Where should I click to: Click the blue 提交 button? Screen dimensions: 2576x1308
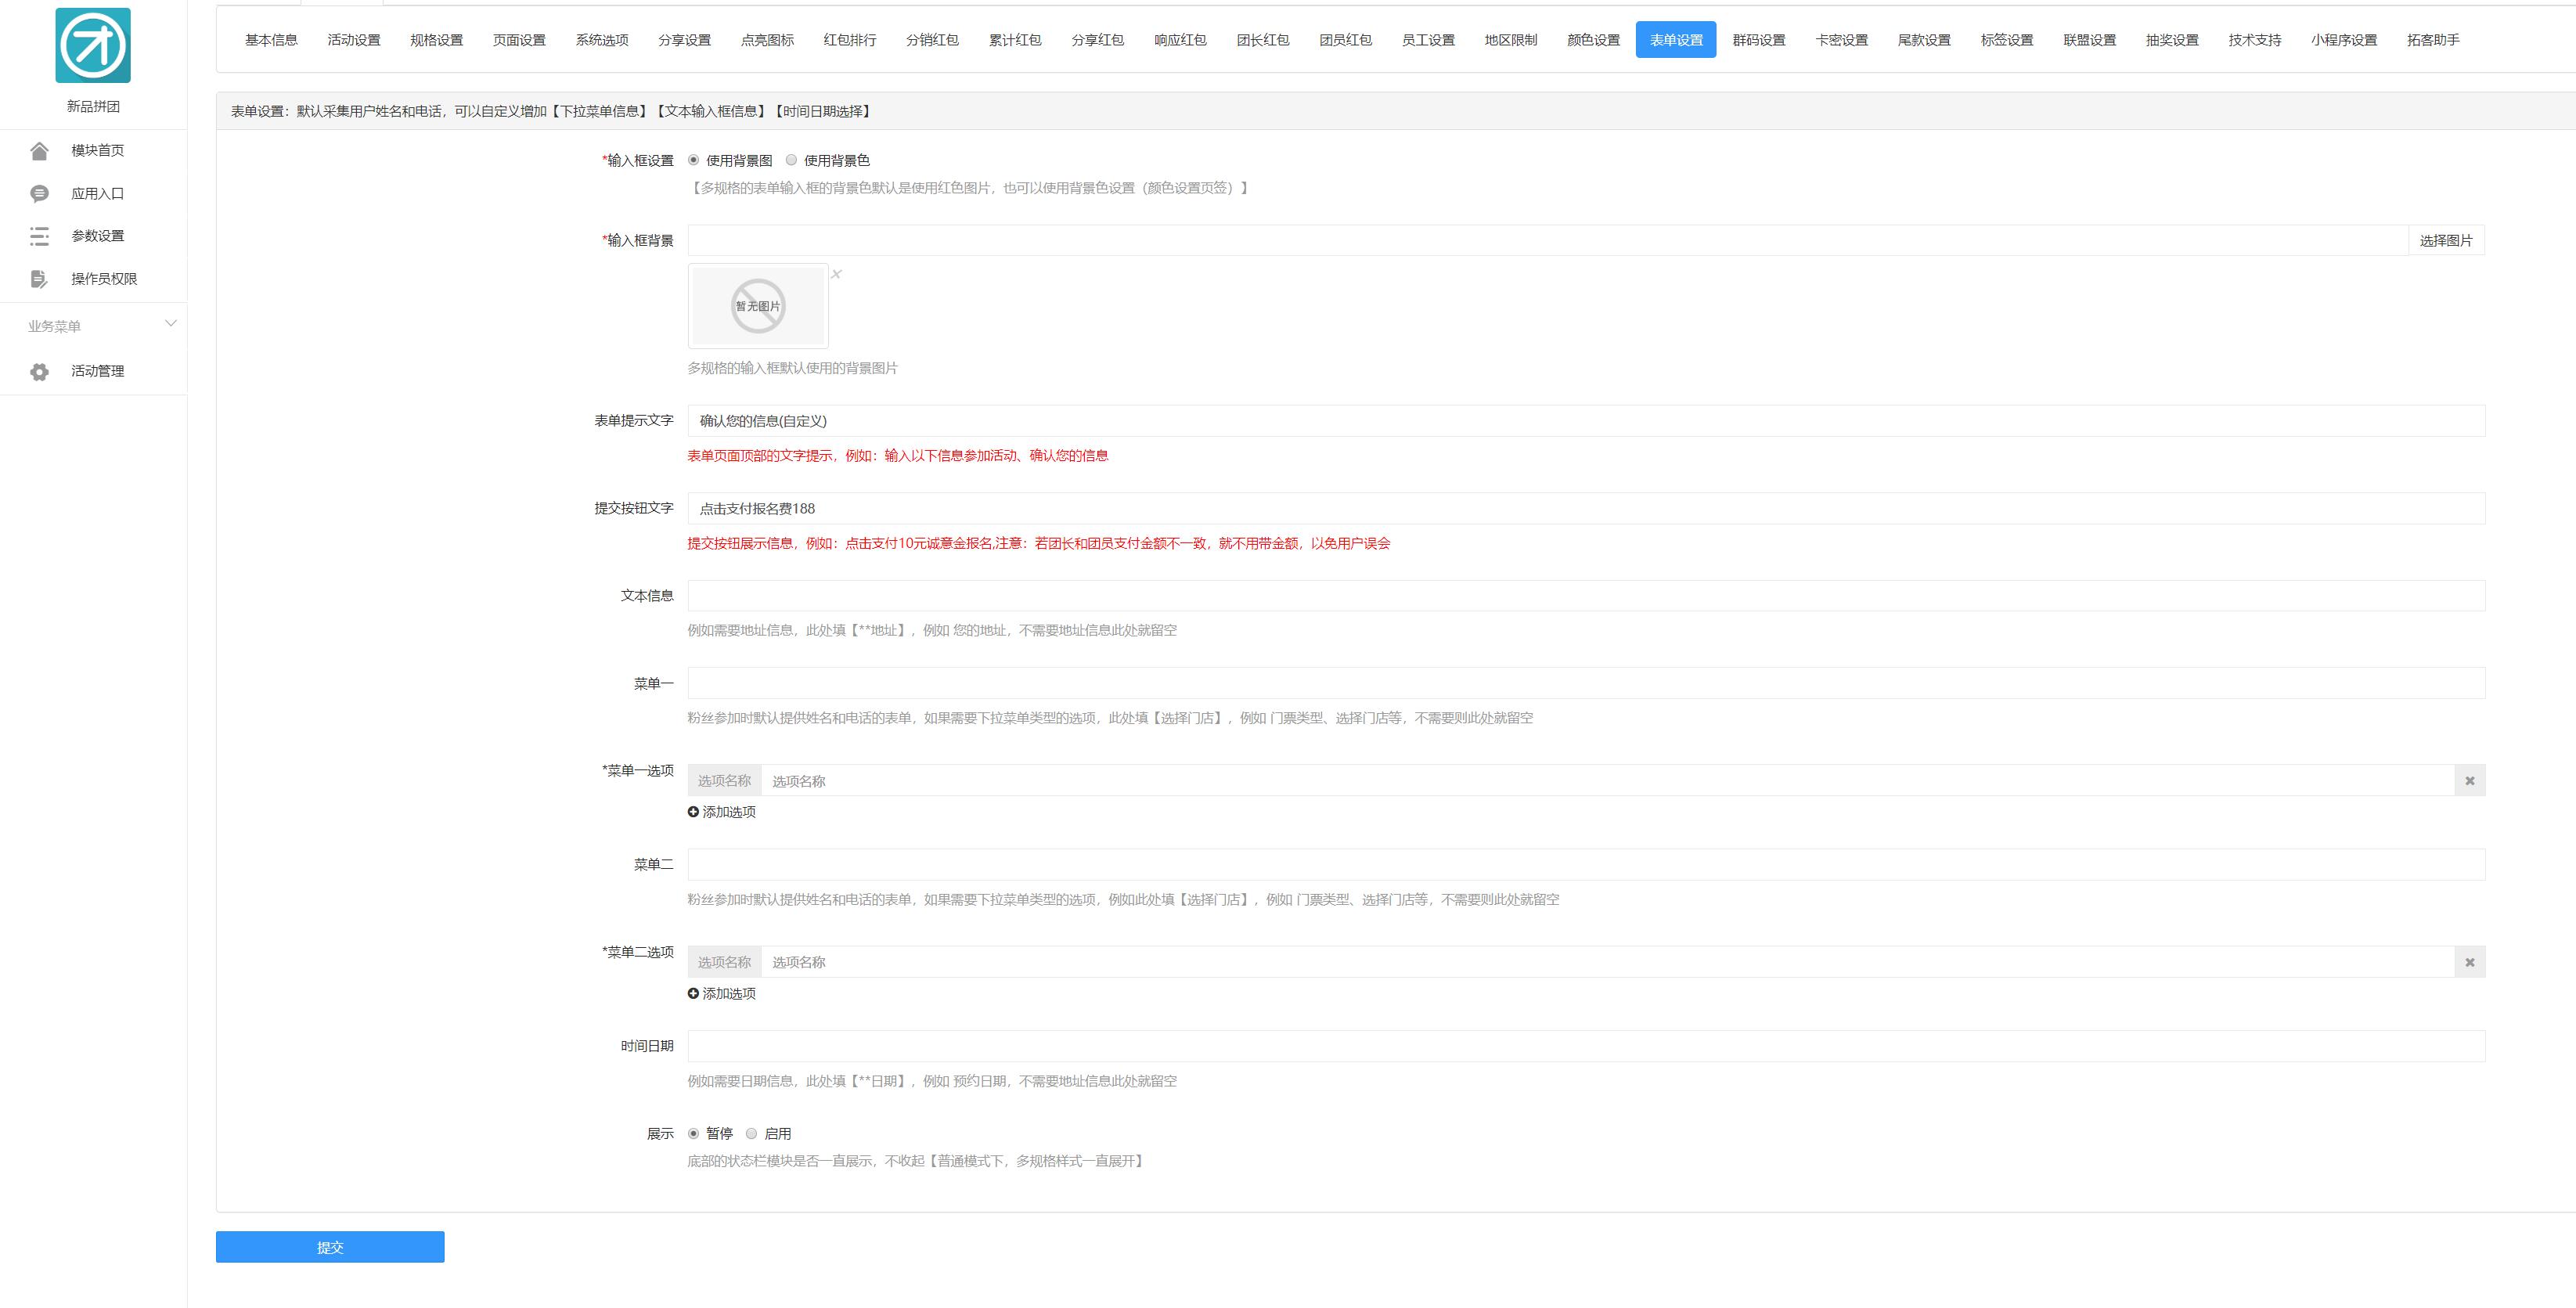pos(330,1247)
